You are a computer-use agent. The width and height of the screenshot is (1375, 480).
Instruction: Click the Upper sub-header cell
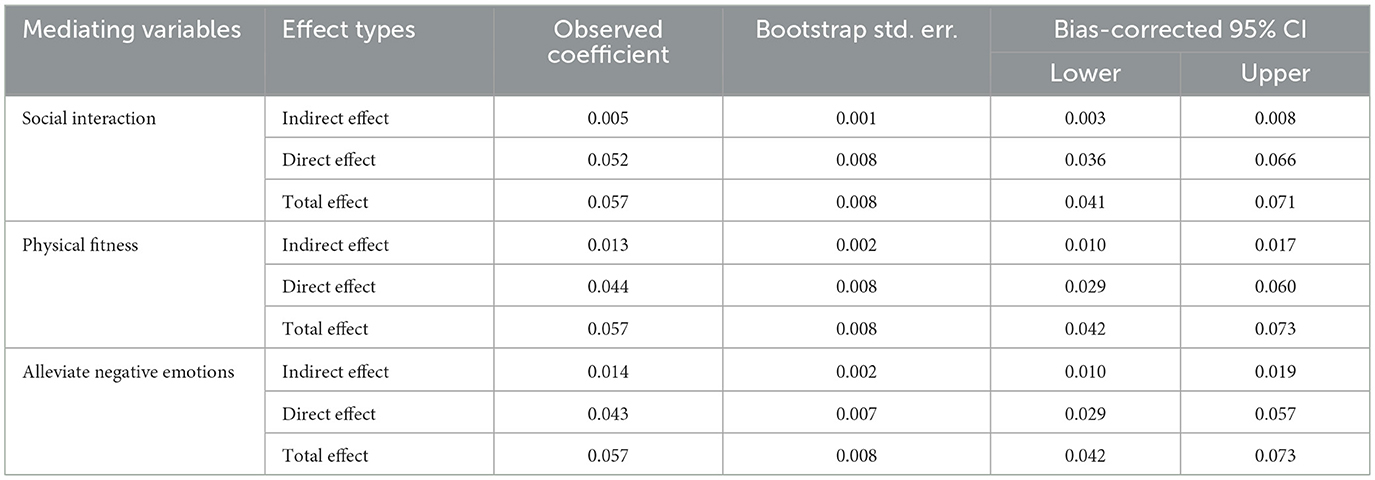click(1274, 73)
